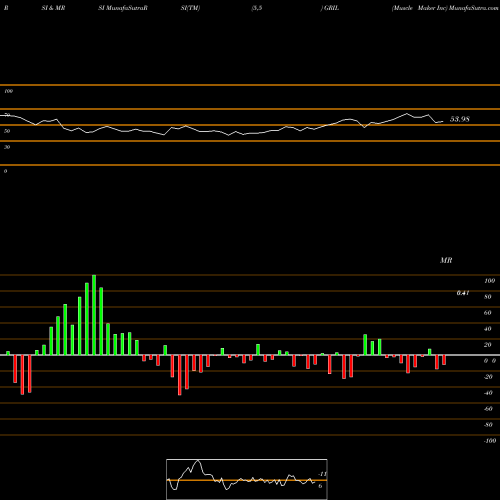
Task: Click the 60 label on MR right axis
Action: click(x=488, y=313)
